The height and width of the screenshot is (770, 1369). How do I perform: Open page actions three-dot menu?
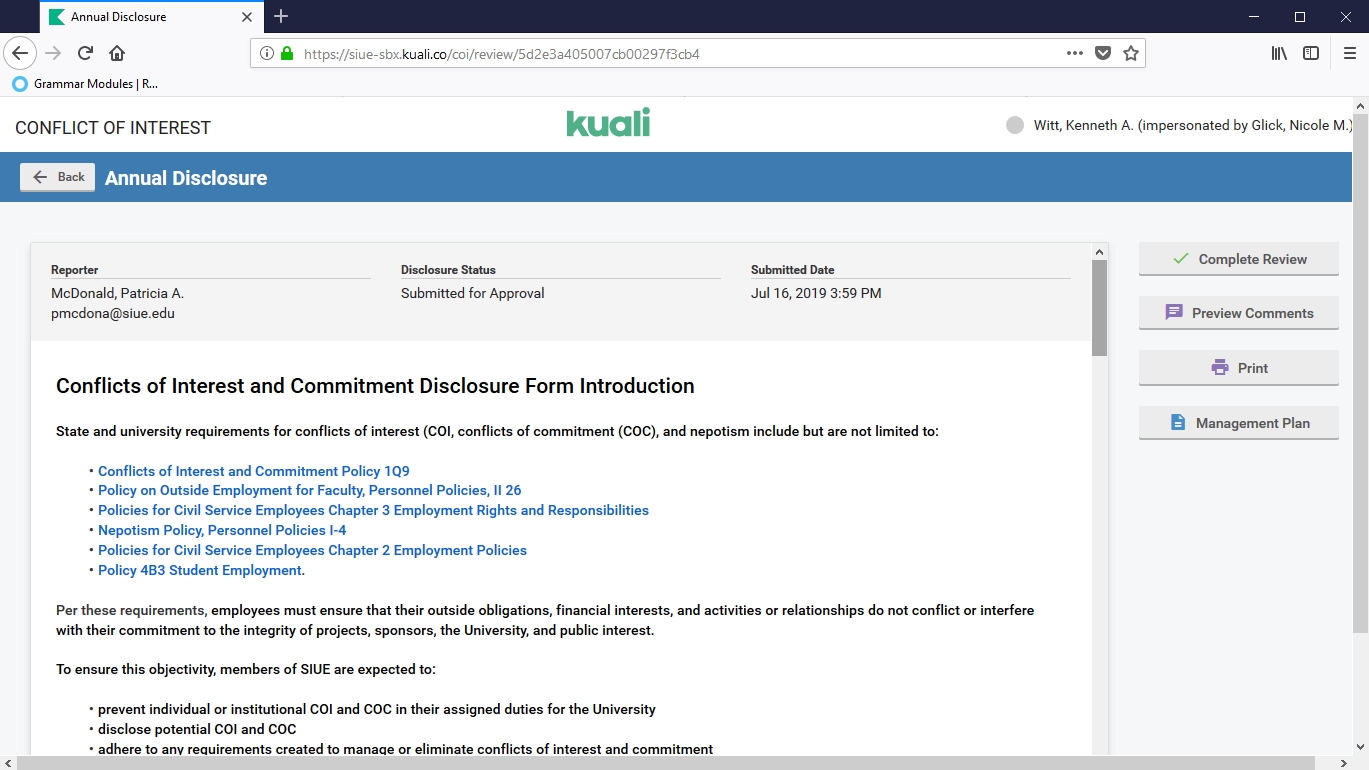point(1074,53)
